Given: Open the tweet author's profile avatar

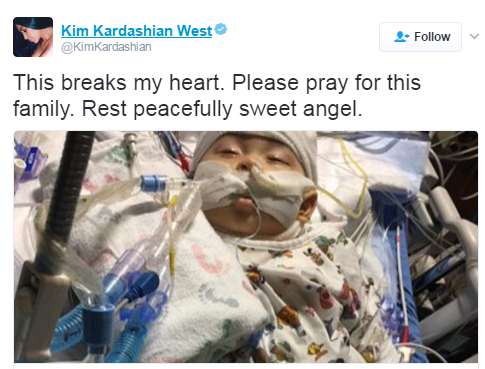Looking at the screenshot, I should pyautogui.click(x=33, y=37).
